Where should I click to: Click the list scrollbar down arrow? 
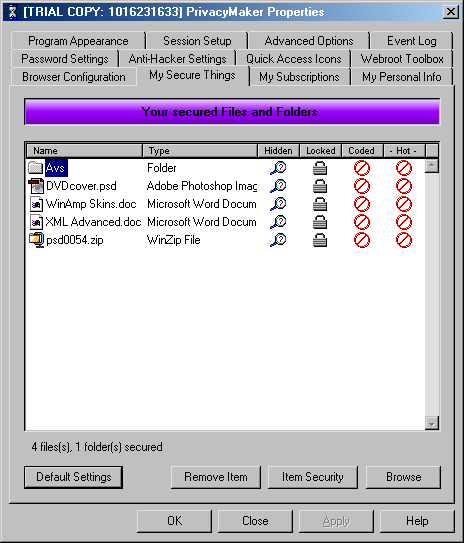(x=432, y=423)
